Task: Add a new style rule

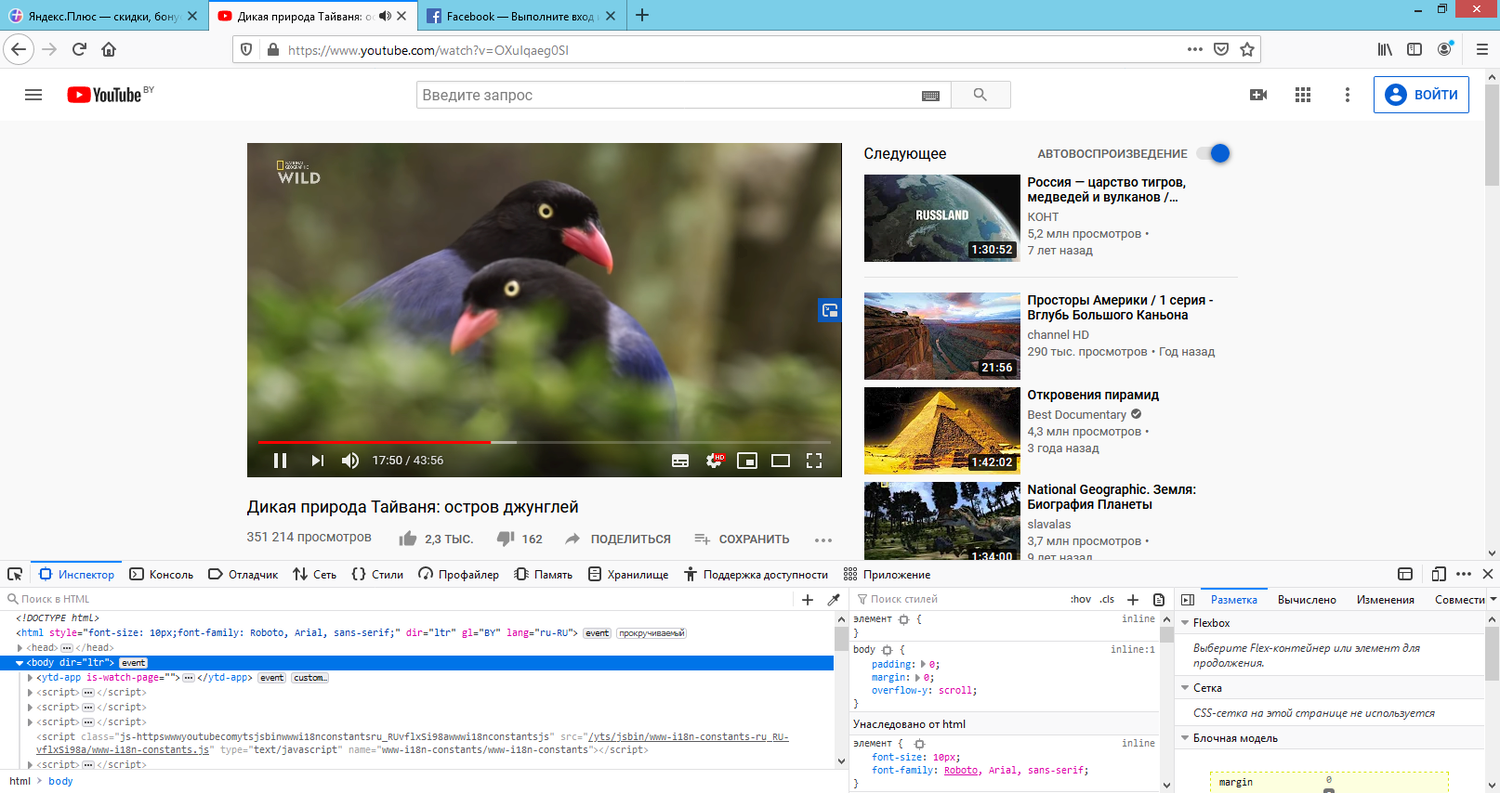Action: [1133, 599]
